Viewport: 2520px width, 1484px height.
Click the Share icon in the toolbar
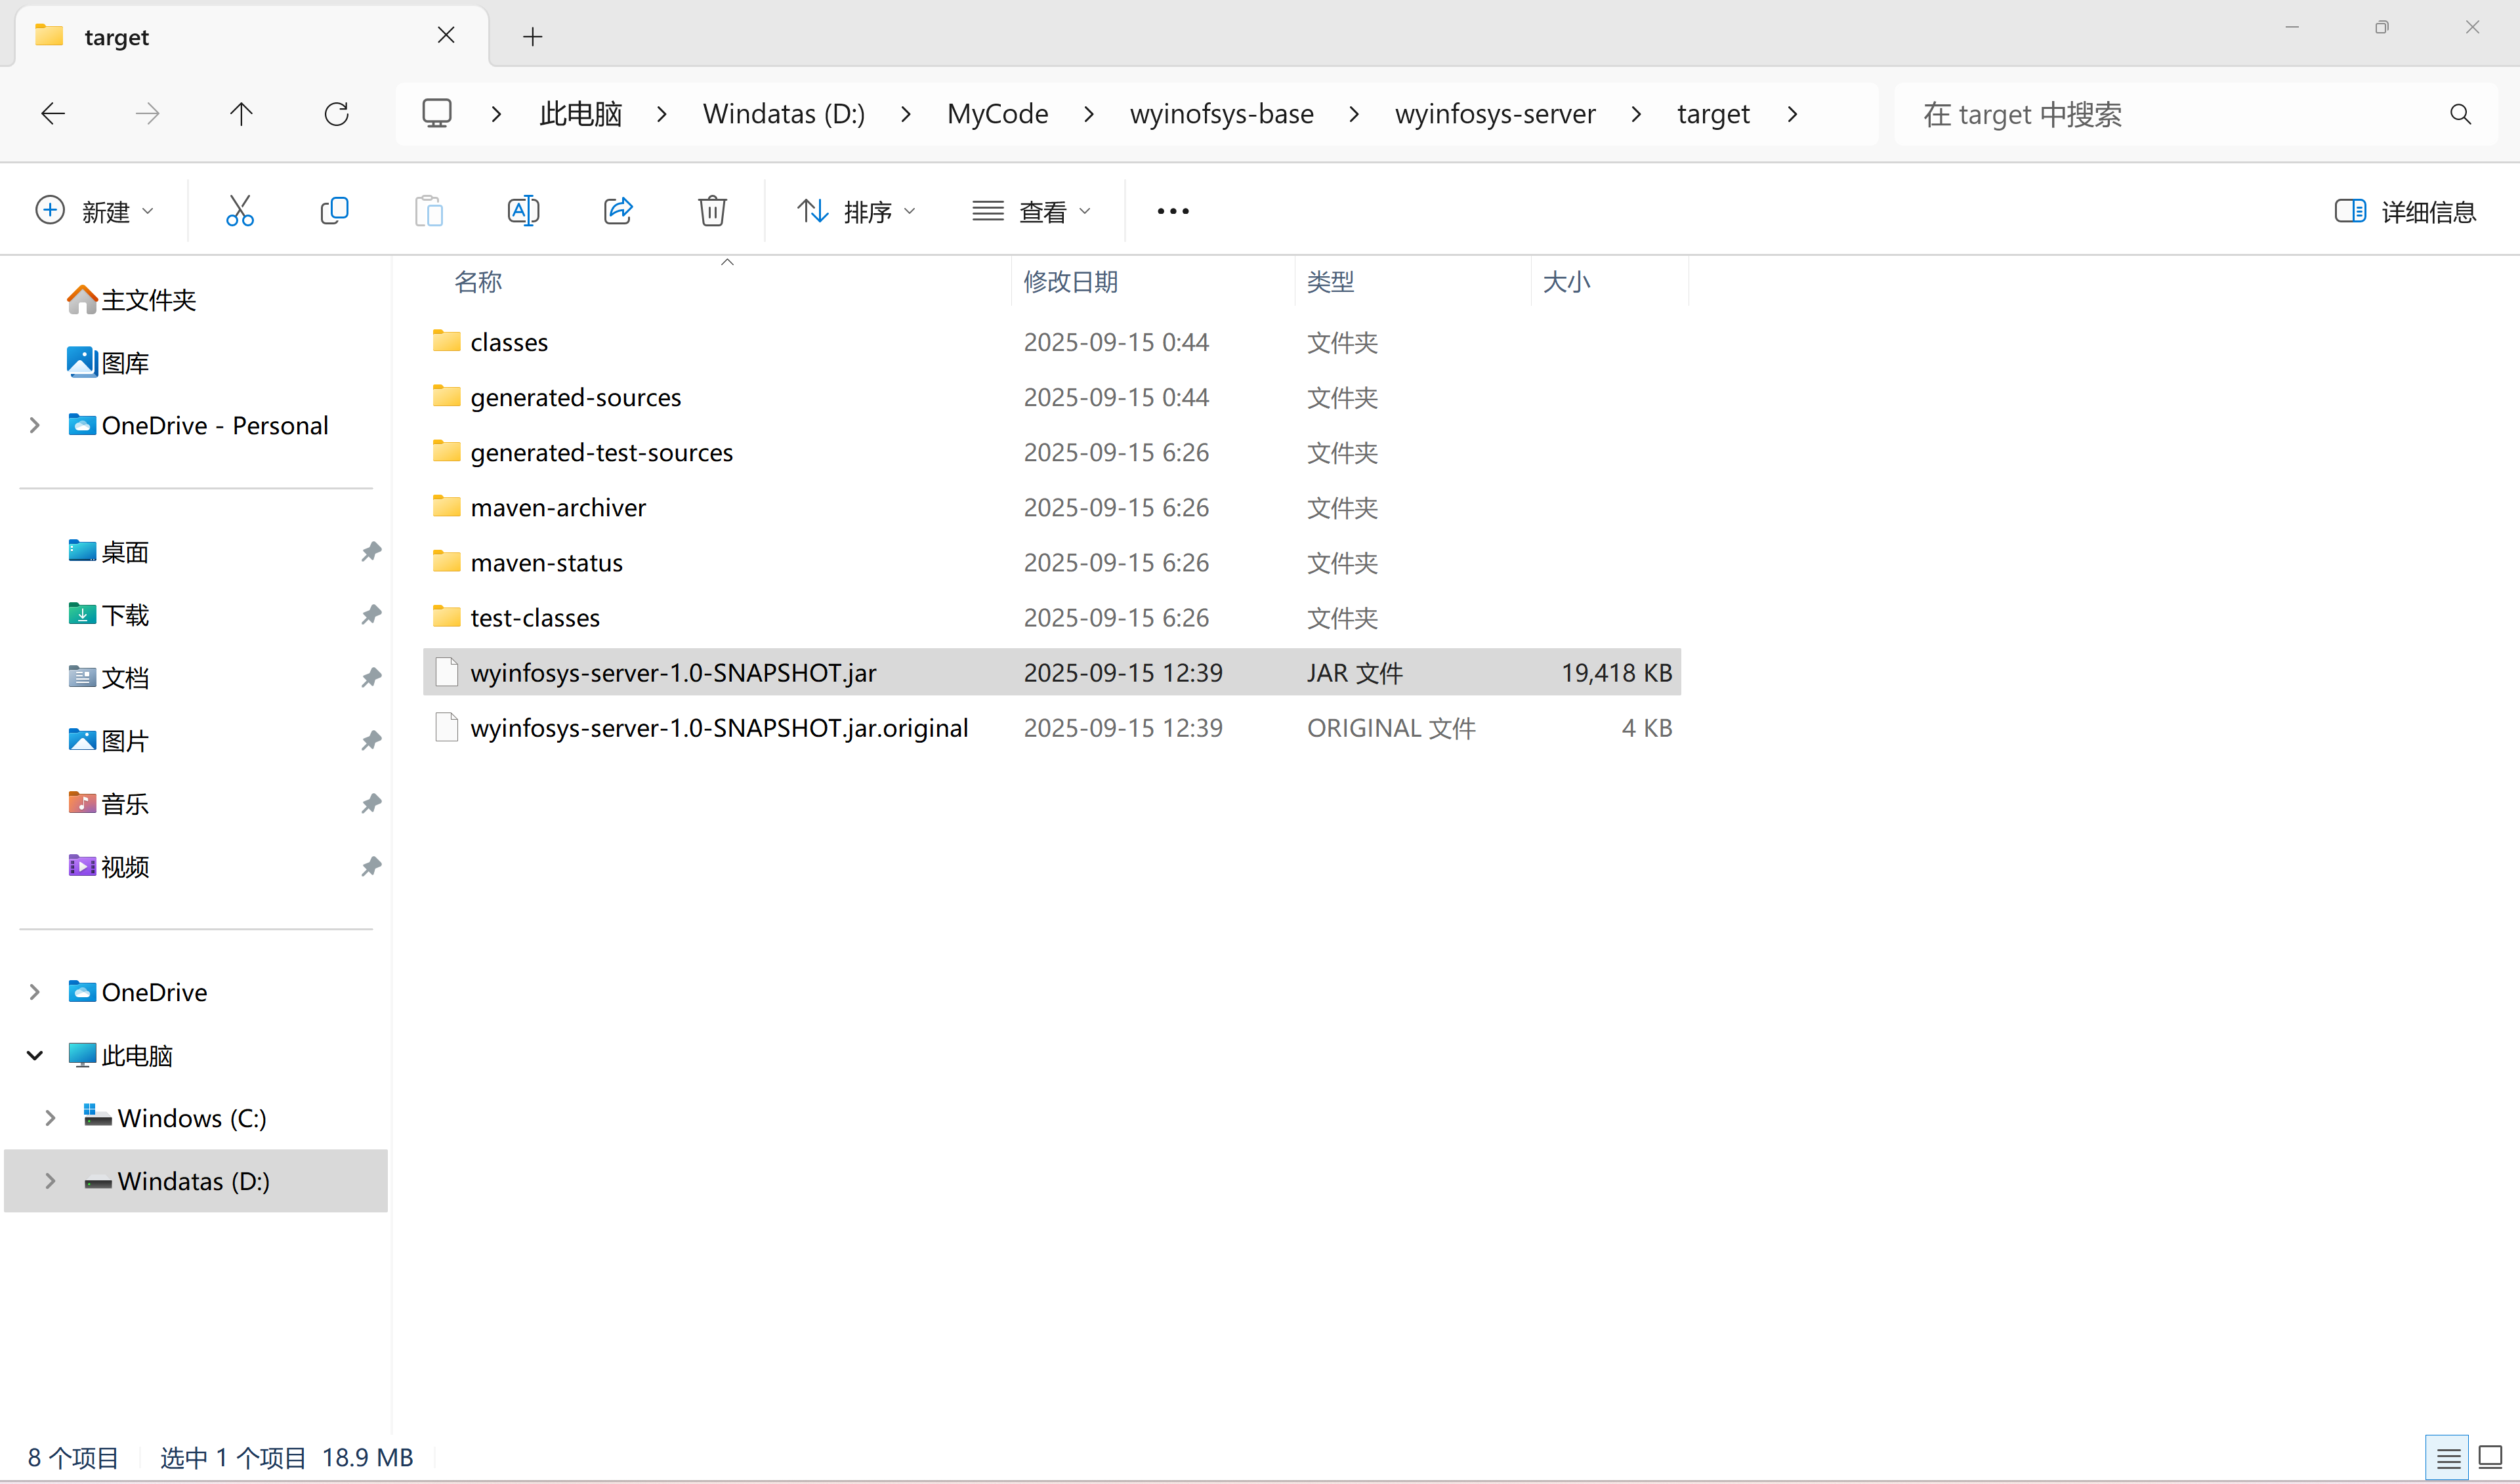(x=618, y=210)
